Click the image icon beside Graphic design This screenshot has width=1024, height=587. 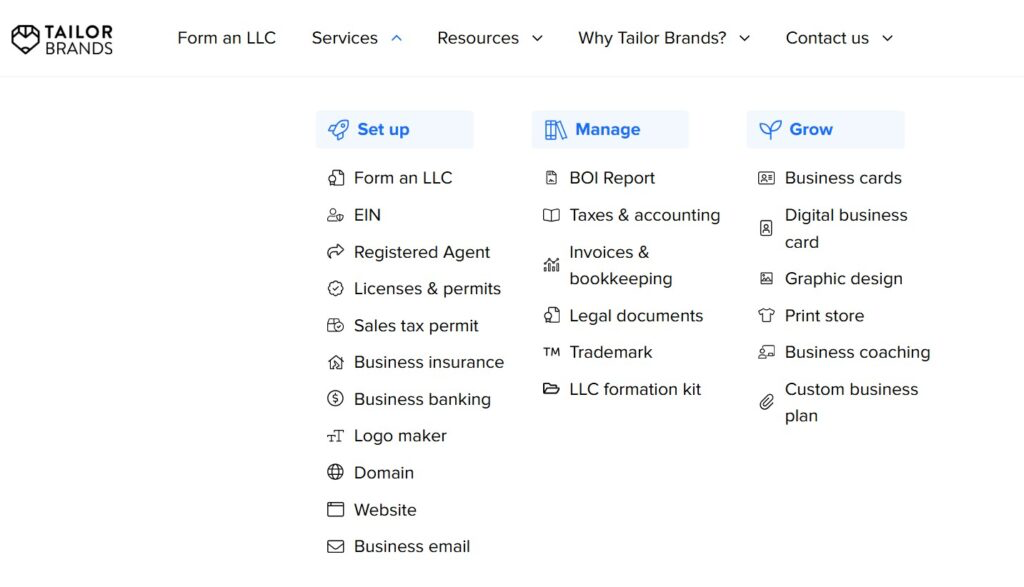coord(766,279)
